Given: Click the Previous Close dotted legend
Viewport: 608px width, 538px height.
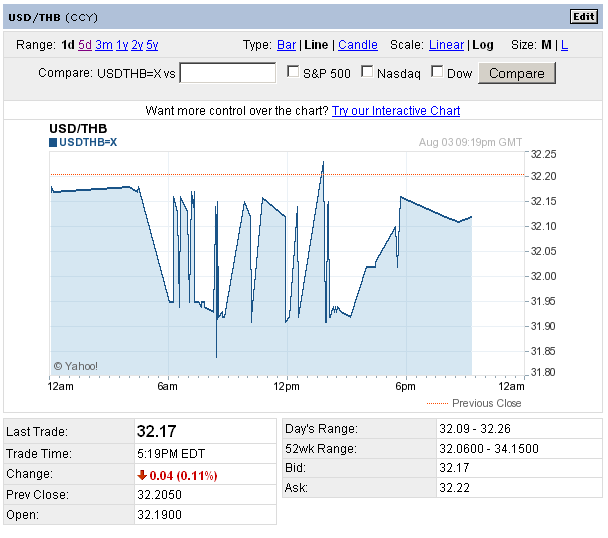Looking at the screenshot, I should click(x=475, y=403).
